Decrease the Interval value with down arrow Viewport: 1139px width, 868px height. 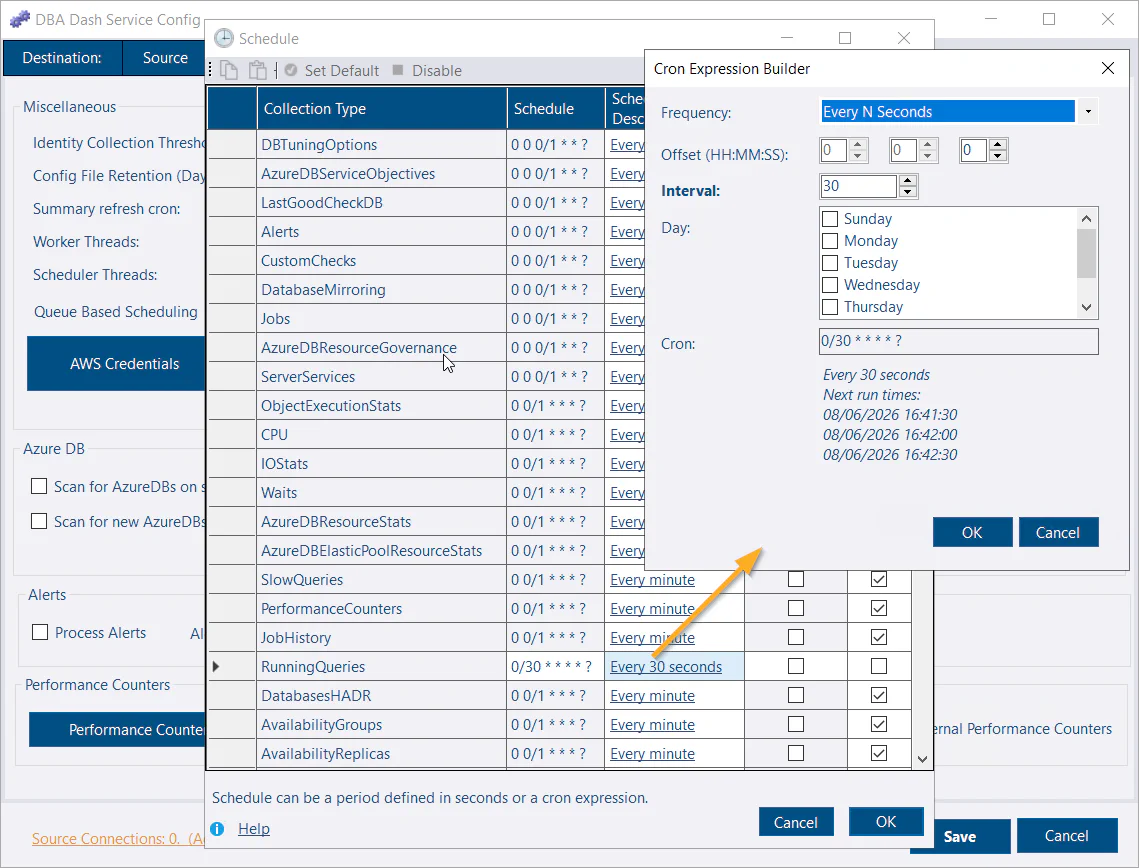click(x=907, y=192)
